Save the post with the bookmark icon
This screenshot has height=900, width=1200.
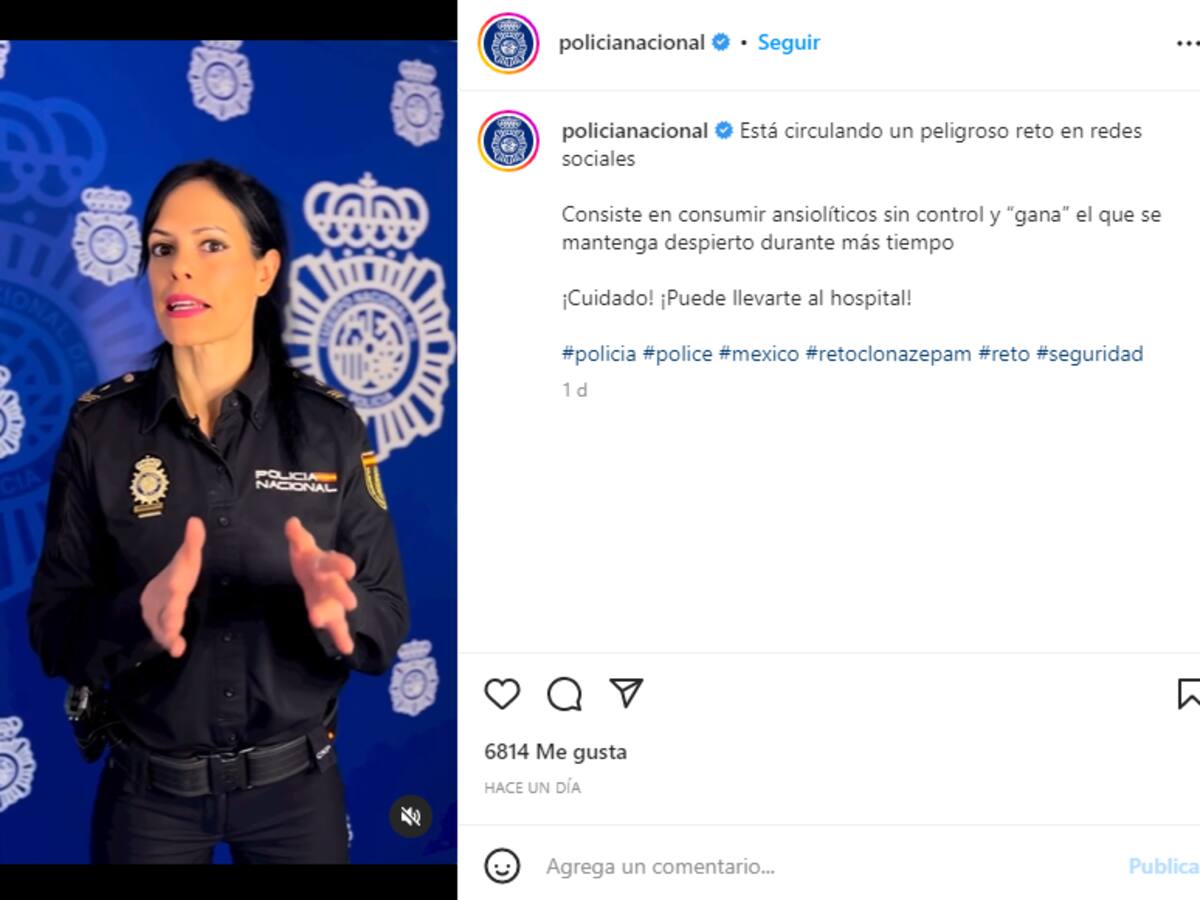point(1188,693)
